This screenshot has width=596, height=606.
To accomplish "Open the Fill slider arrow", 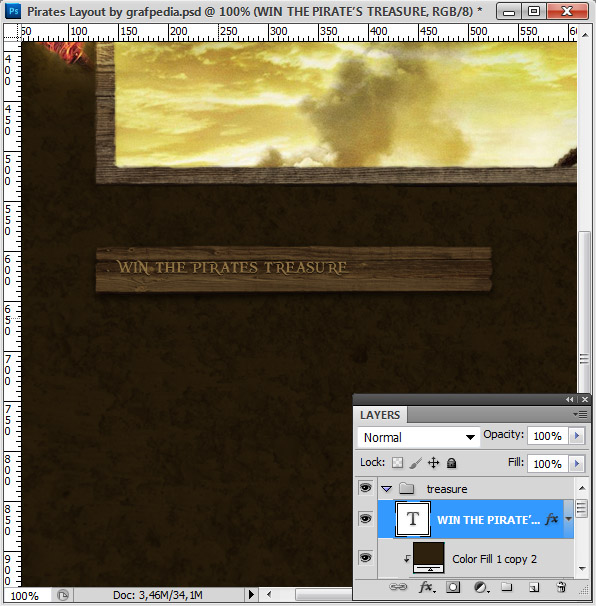I will pyautogui.click(x=577, y=463).
